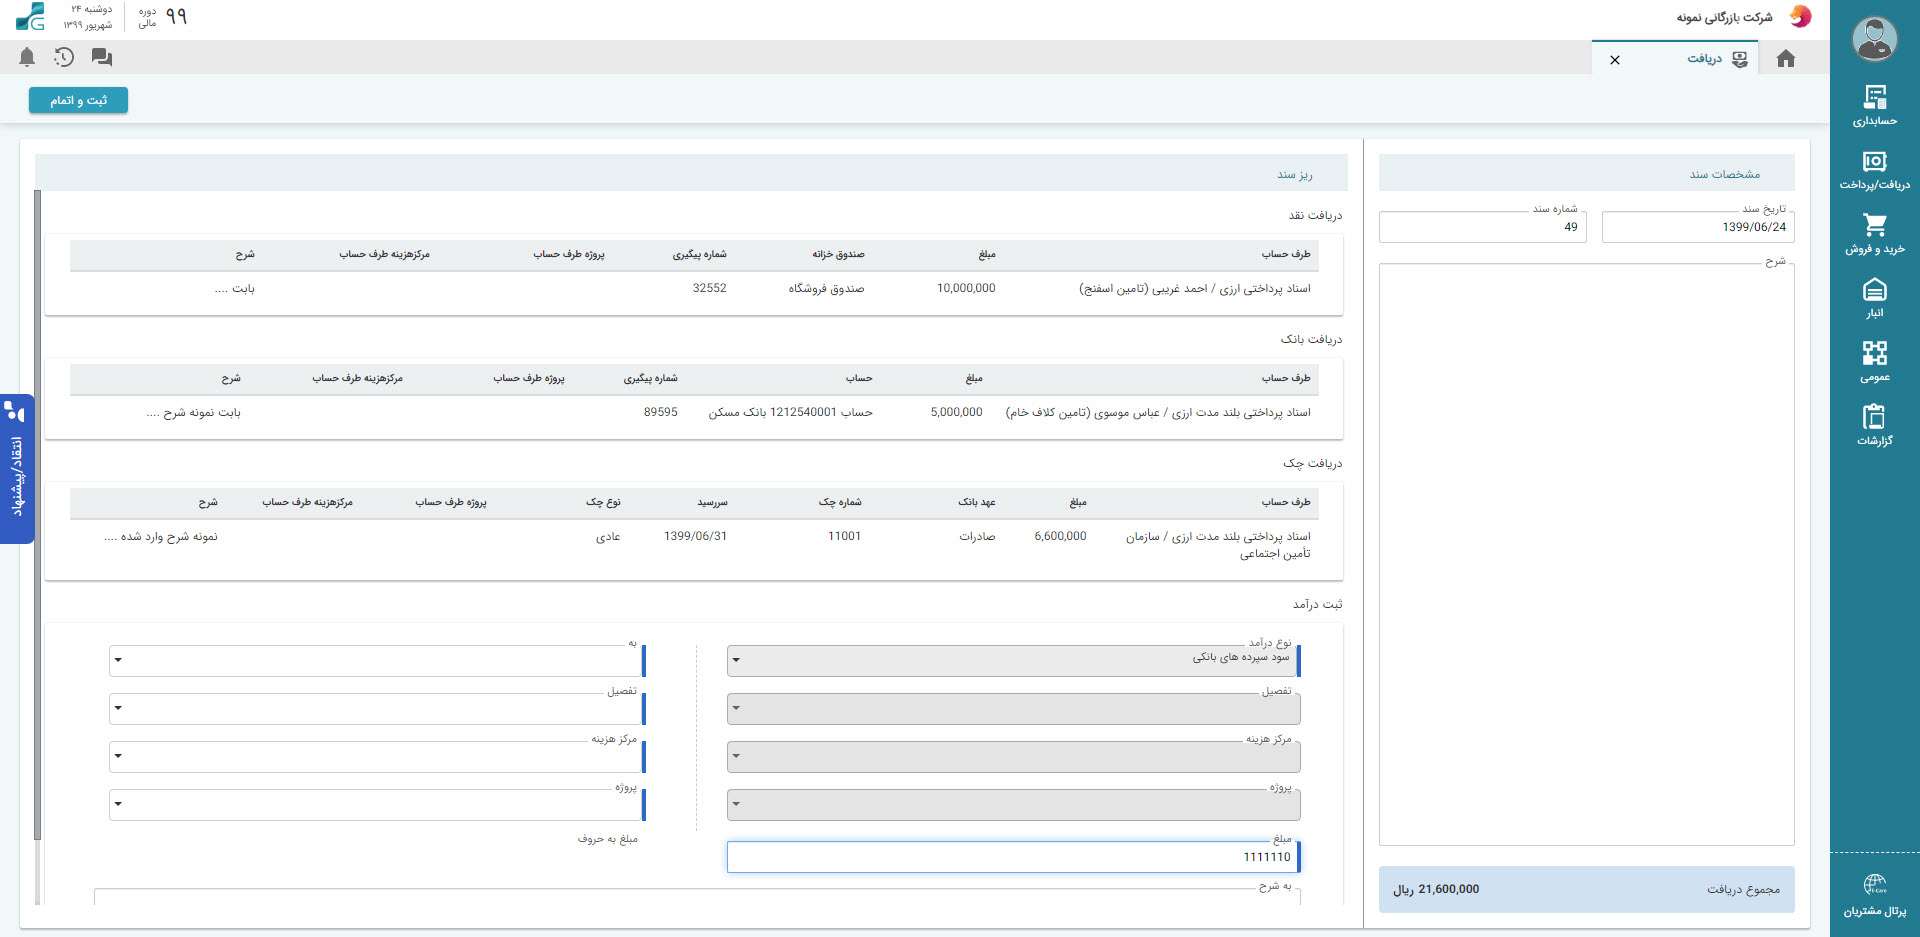
Task: Click دریافت بانک section heading
Action: [x=1311, y=339]
